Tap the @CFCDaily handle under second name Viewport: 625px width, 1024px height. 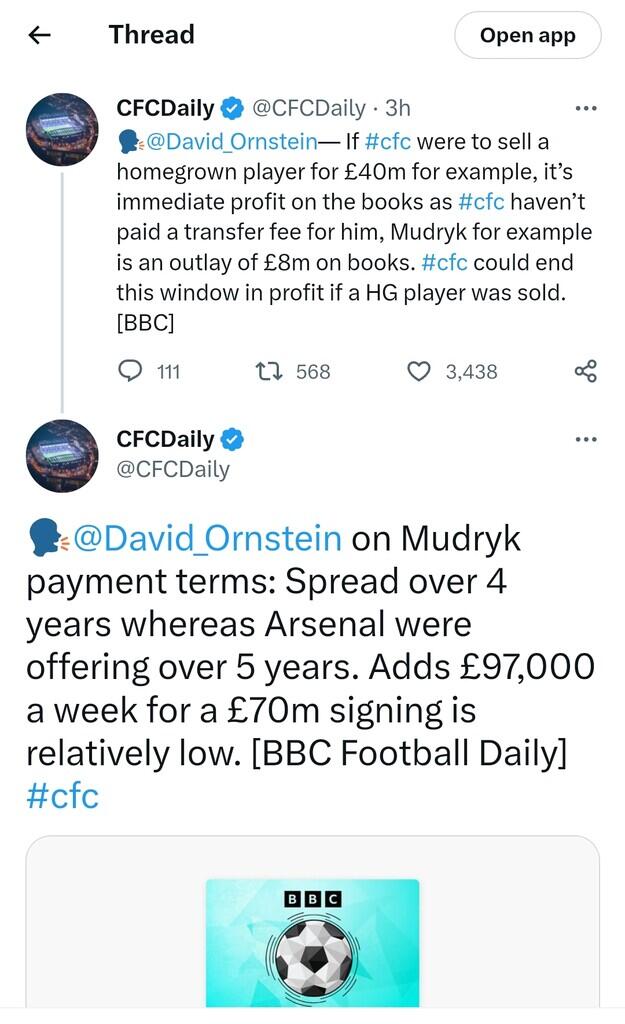click(x=173, y=469)
